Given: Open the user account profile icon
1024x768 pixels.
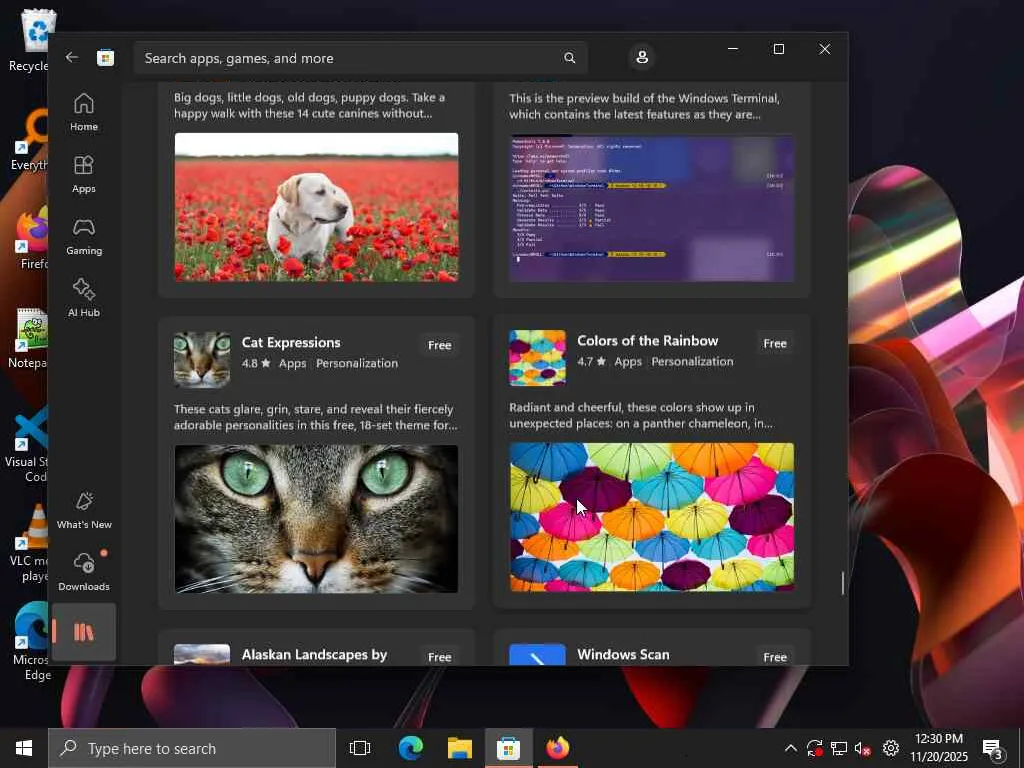Looking at the screenshot, I should click(642, 57).
